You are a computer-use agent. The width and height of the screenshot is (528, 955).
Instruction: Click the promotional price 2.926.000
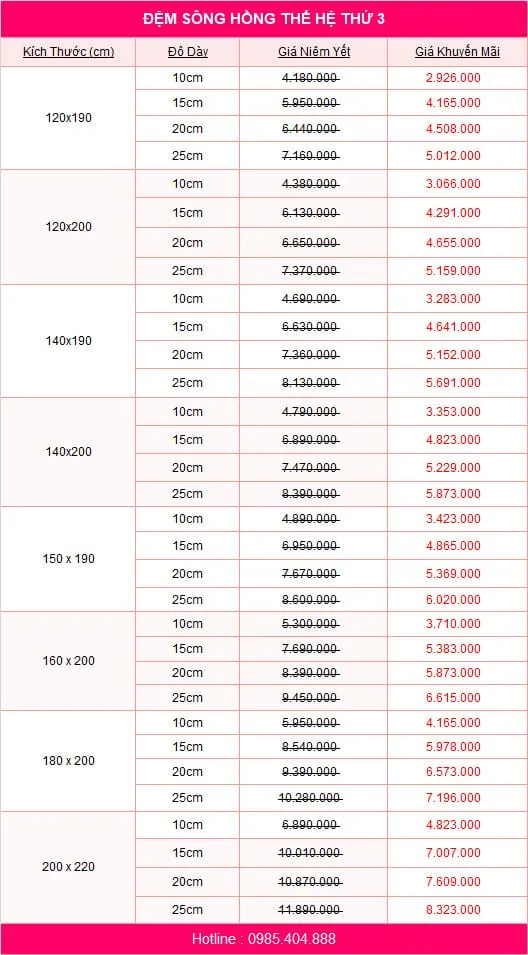click(453, 77)
